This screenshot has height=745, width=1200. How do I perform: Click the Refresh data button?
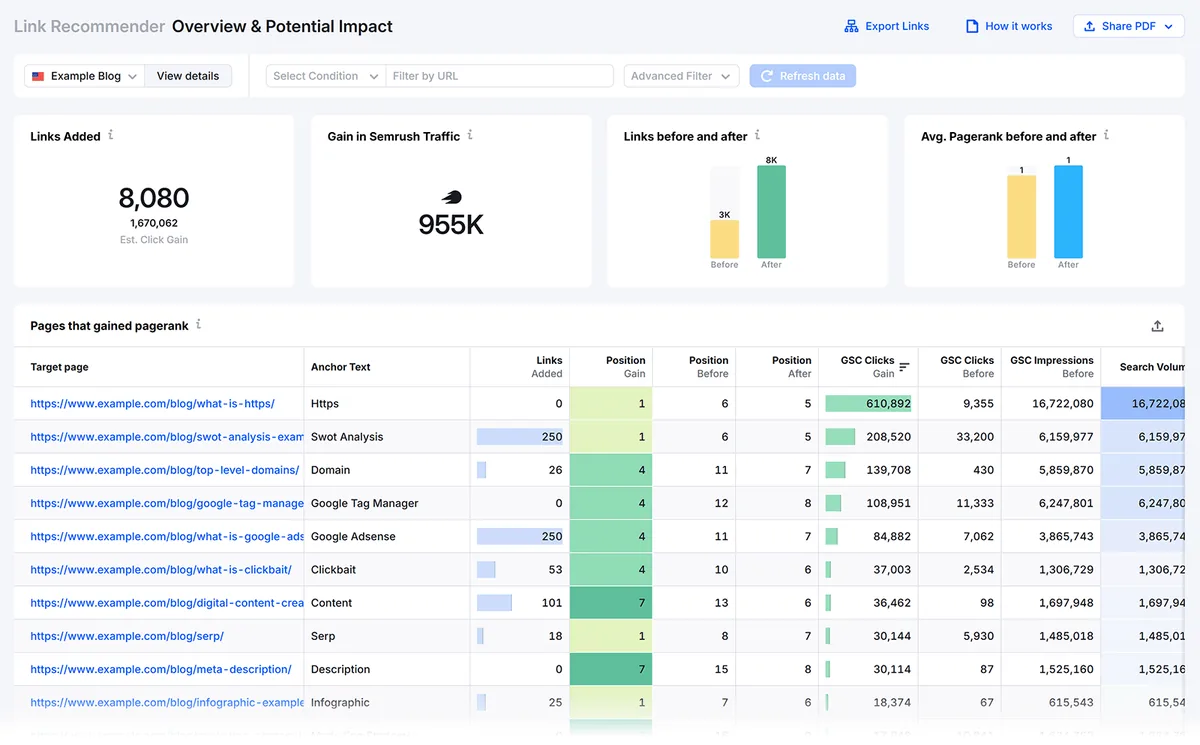803,76
